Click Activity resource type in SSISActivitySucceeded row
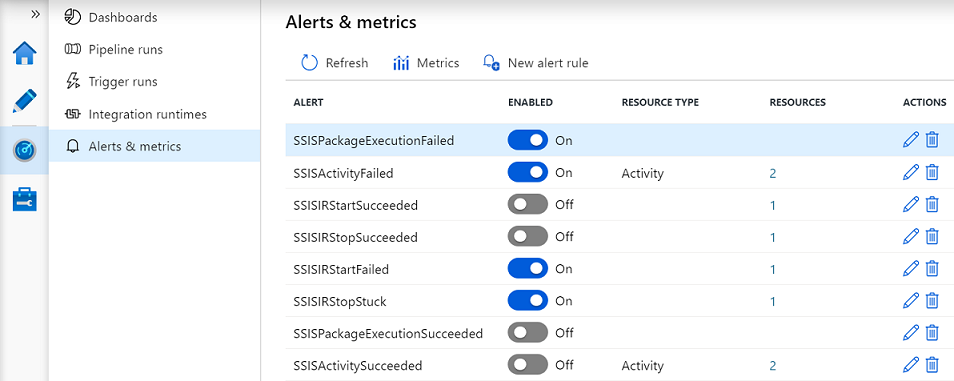This screenshot has width=954, height=381. pos(642,366)
